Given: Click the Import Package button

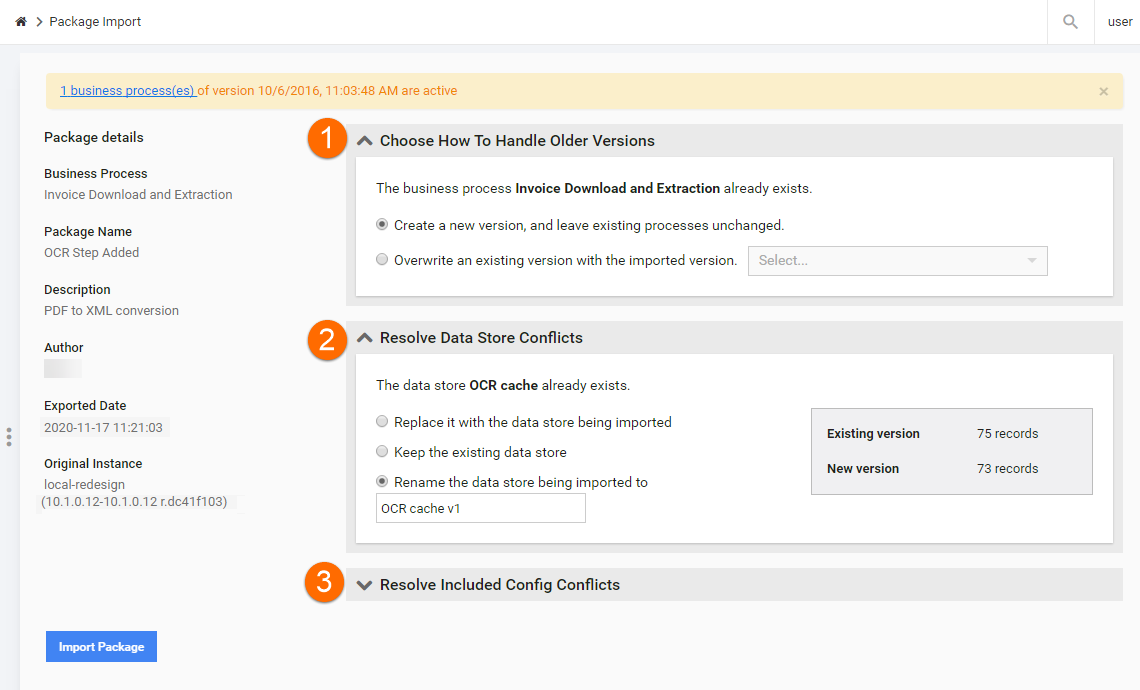Looking at the screenshot, I should [x=101, y=646].
